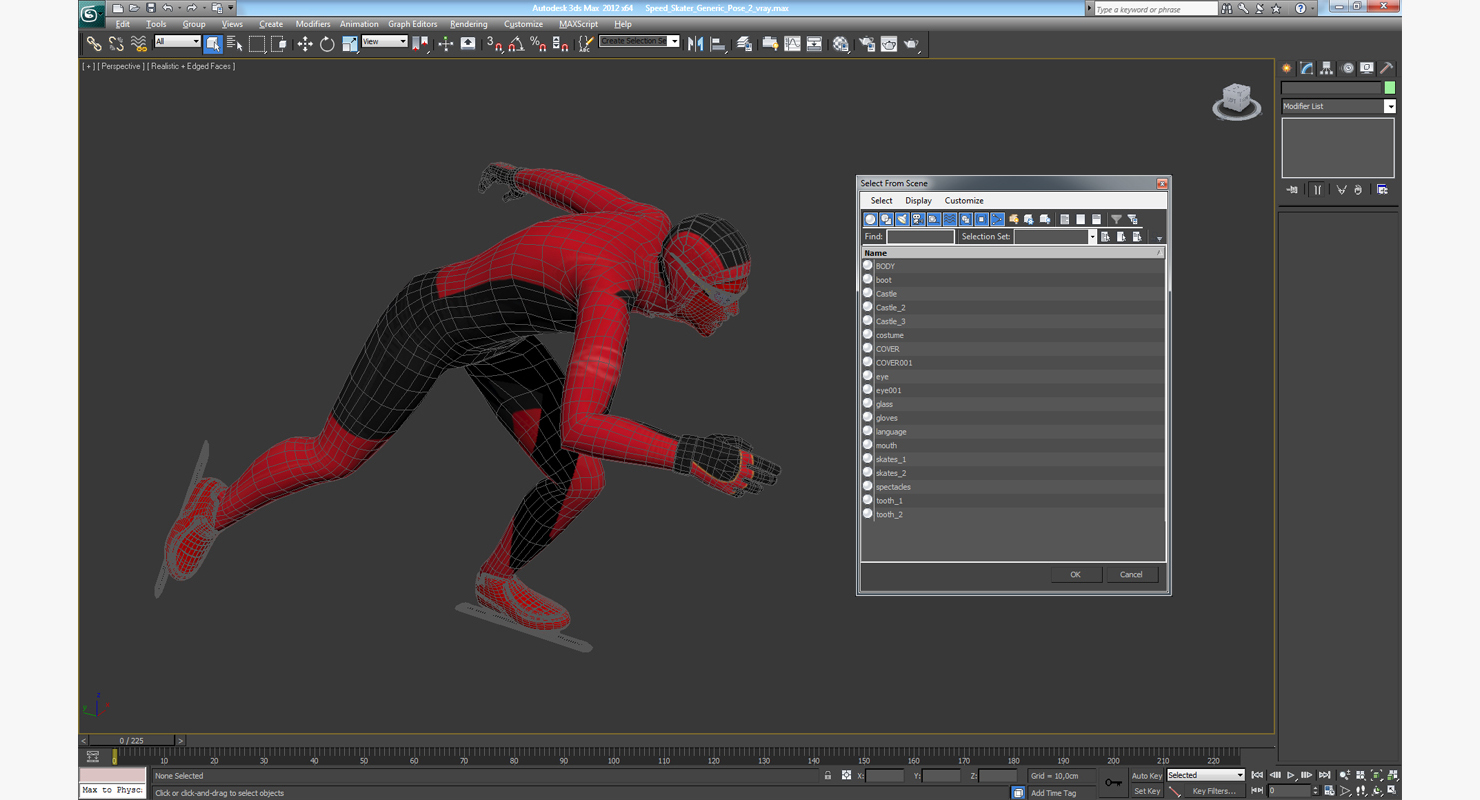The height and width of the screenshot is (800, 1480).
Task: Select the Link tool in main toolbar
Action: pyautogui.click(x=93, y=43)
